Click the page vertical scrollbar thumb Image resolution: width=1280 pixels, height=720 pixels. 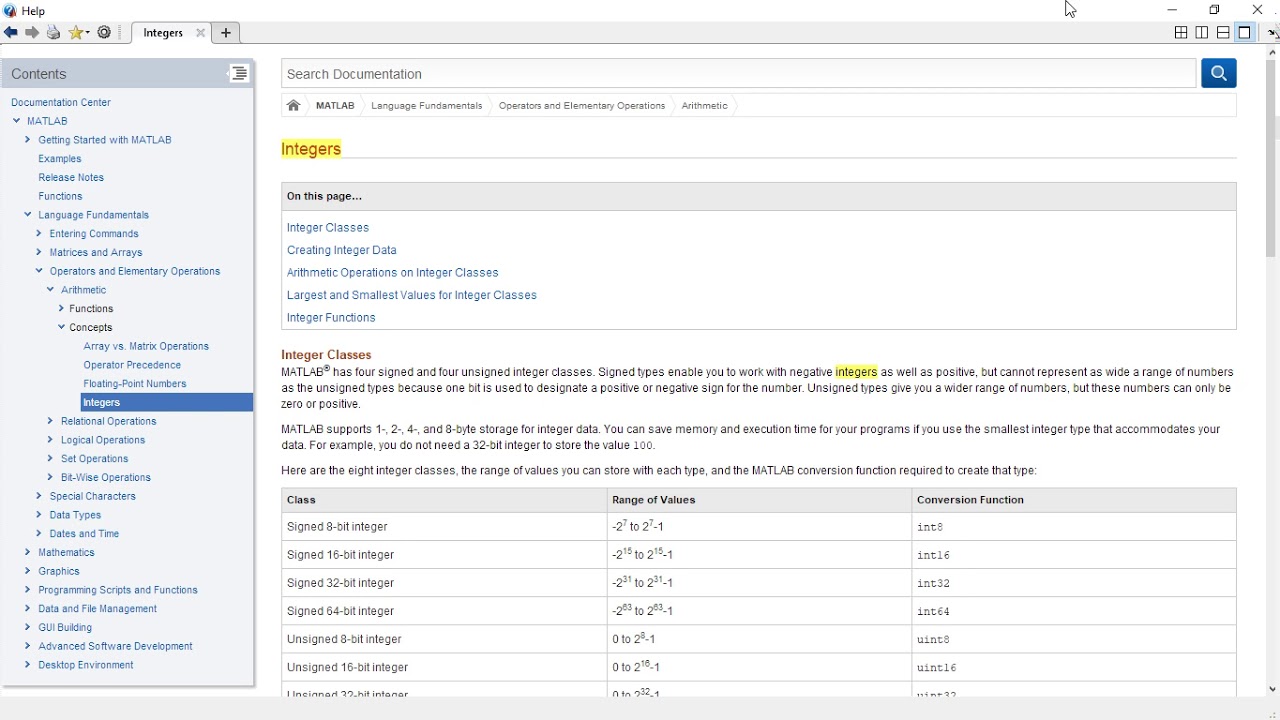tap(1272, 159)
